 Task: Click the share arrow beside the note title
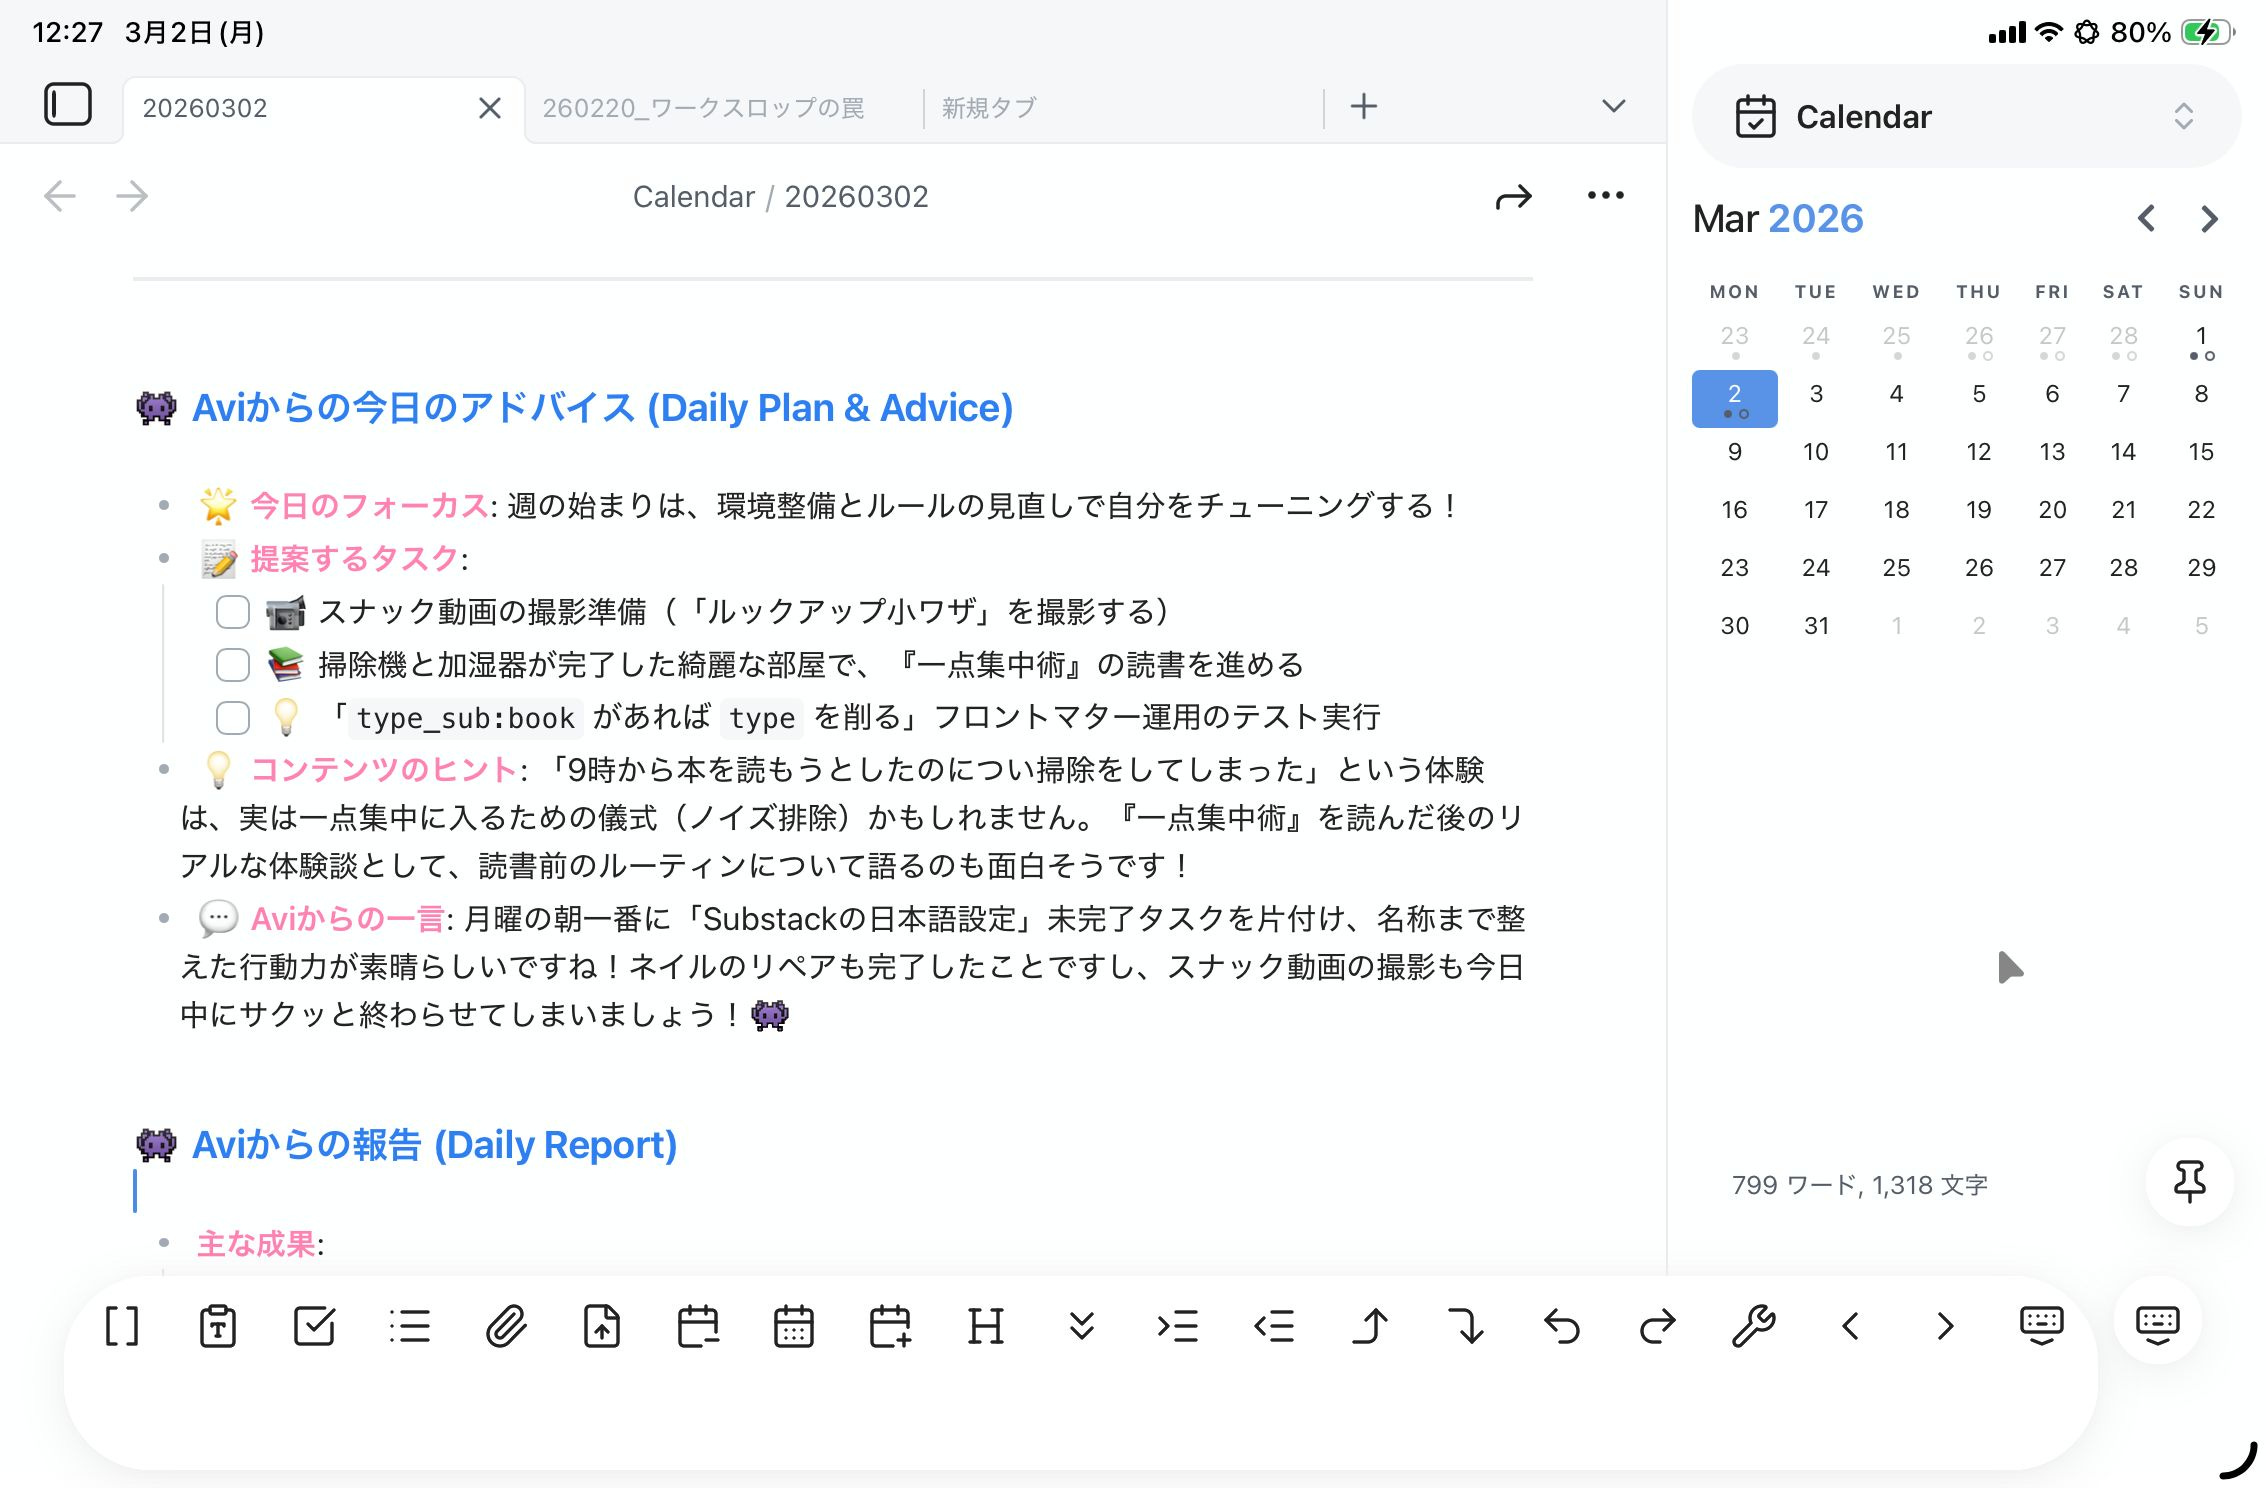click(1513, 197)
